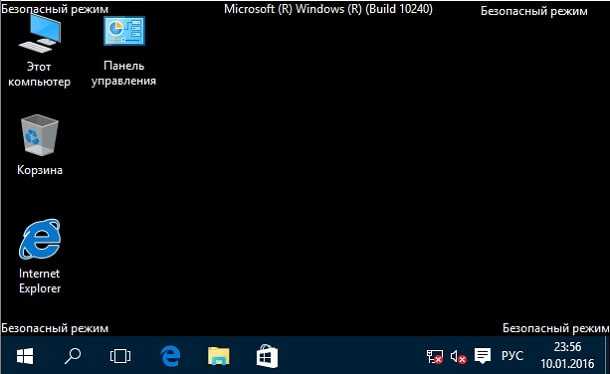Click the Show desktop strip at taskbar end

click(607, 356)
